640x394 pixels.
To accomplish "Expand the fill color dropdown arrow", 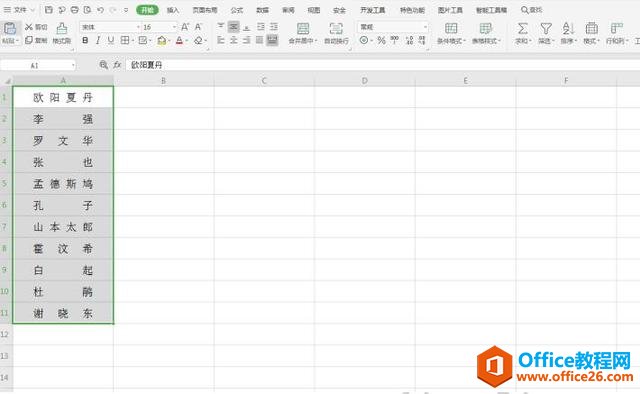I will point(169,40).
